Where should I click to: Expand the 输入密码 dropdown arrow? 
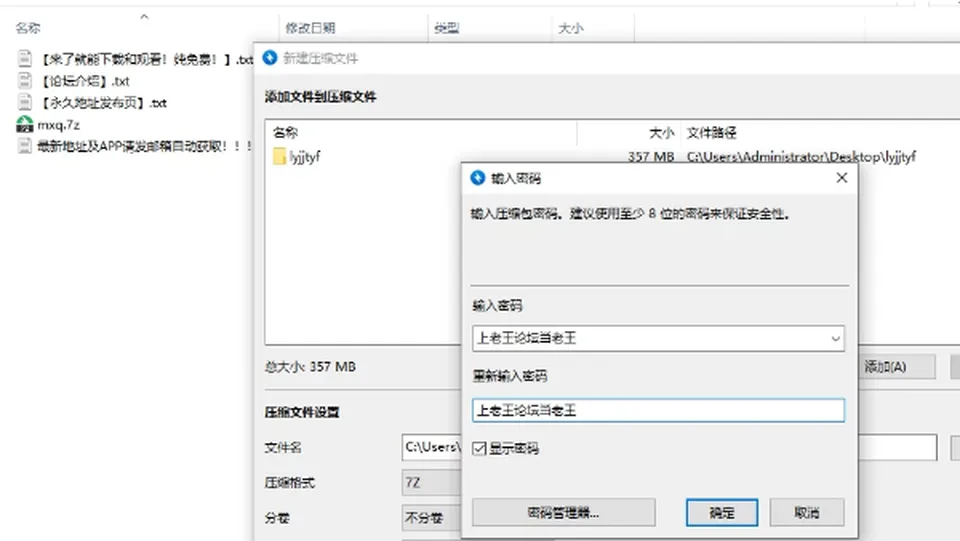[835, 338]
